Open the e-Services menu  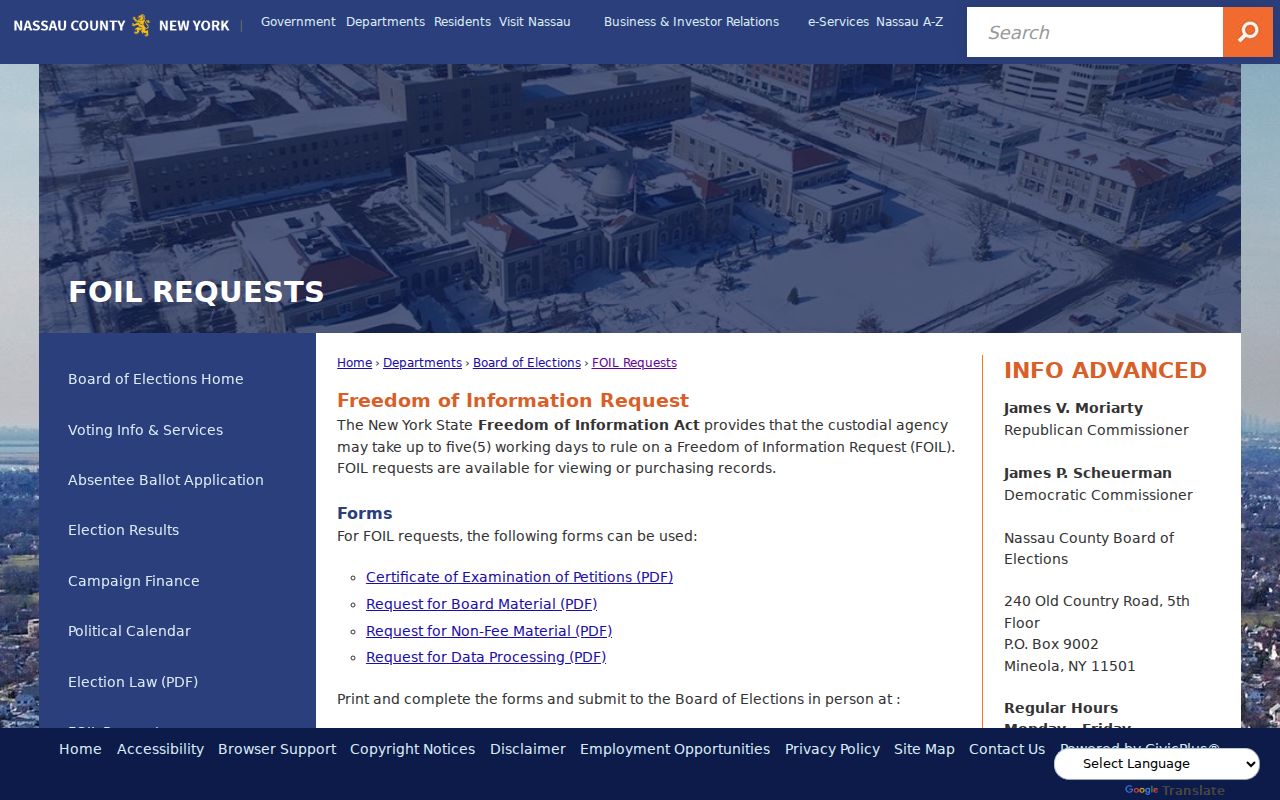(838, 21)
